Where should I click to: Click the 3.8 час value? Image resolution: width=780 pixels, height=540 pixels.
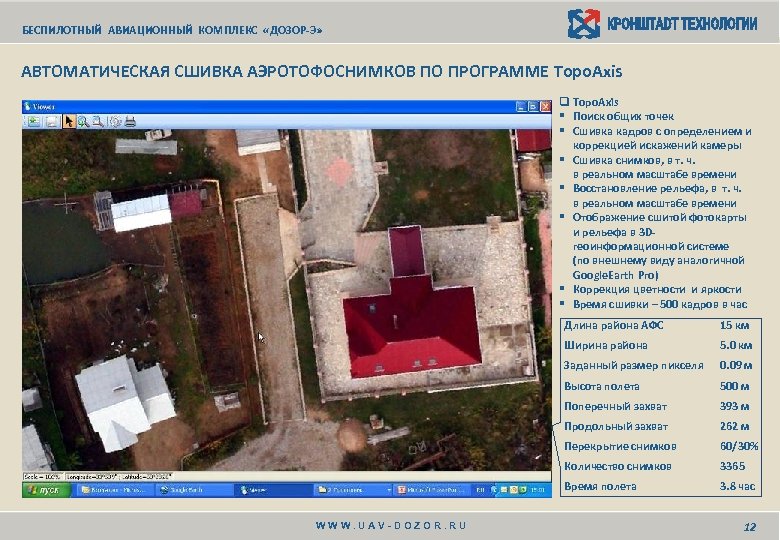pos(737,486)
